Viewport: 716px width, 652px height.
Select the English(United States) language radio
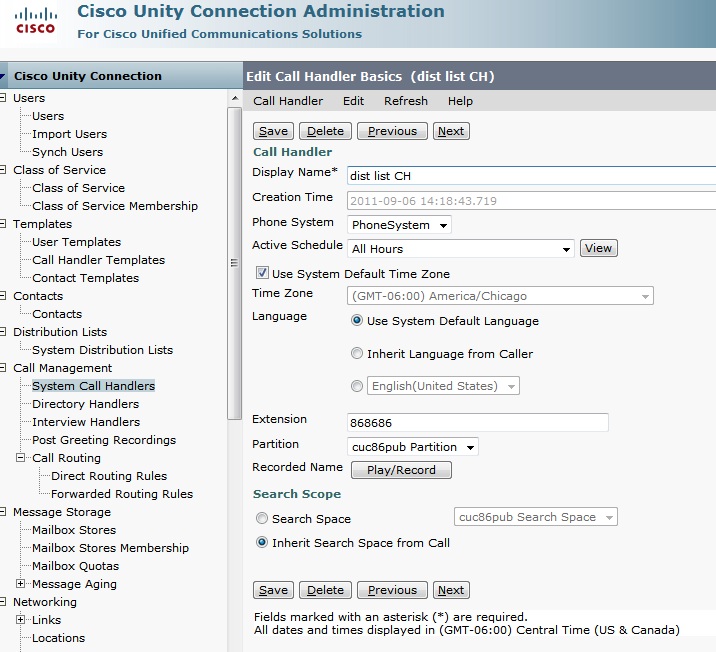click(357, 386)
